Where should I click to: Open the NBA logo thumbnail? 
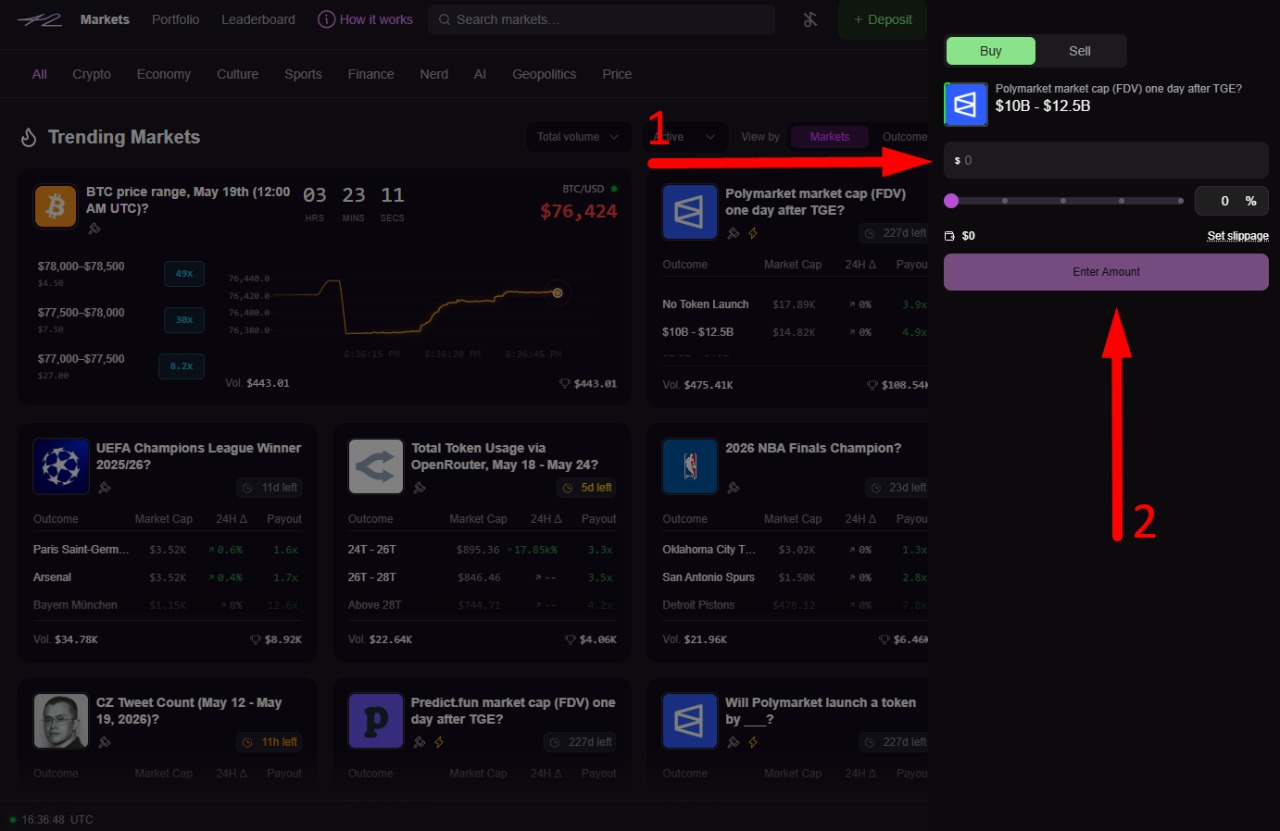coord(690,466)
